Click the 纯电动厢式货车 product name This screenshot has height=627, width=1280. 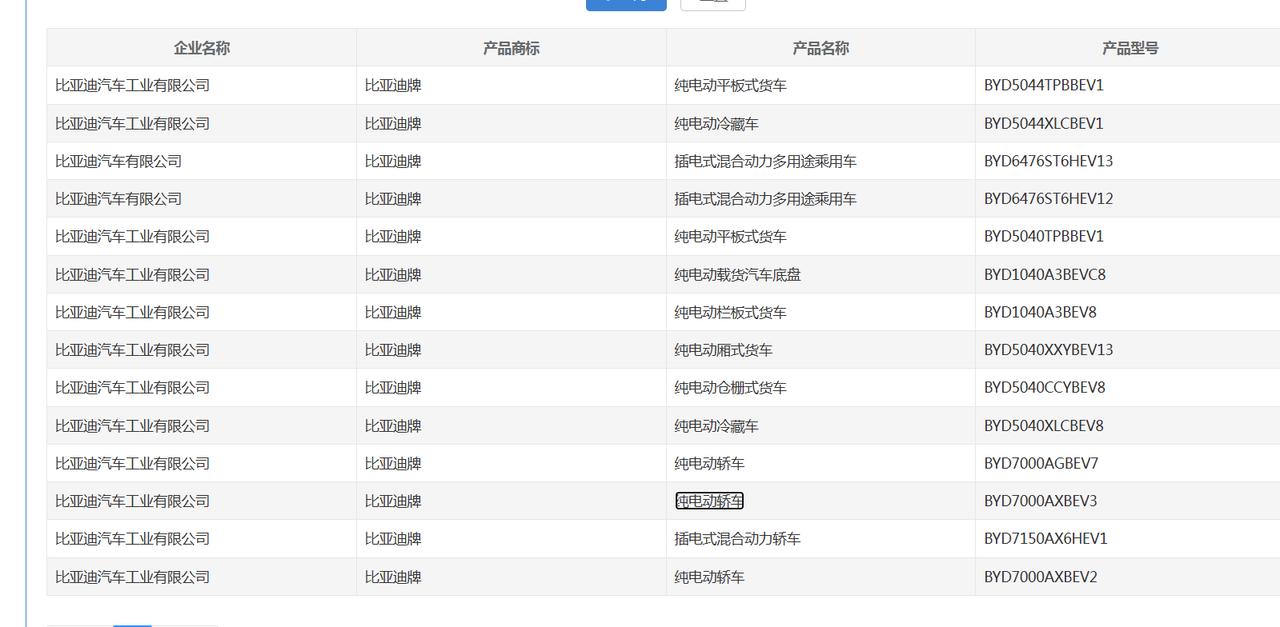[724, 350]
